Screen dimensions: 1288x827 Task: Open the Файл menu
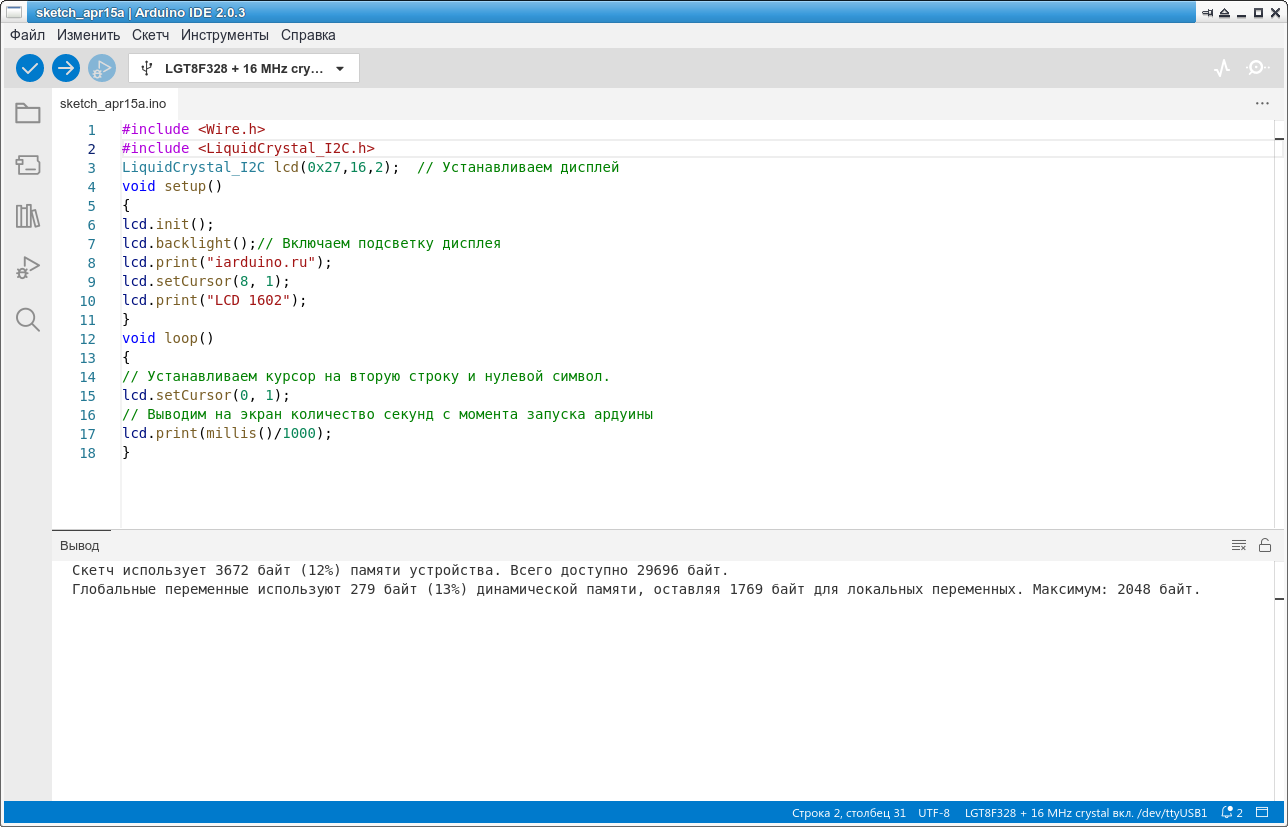27,35
